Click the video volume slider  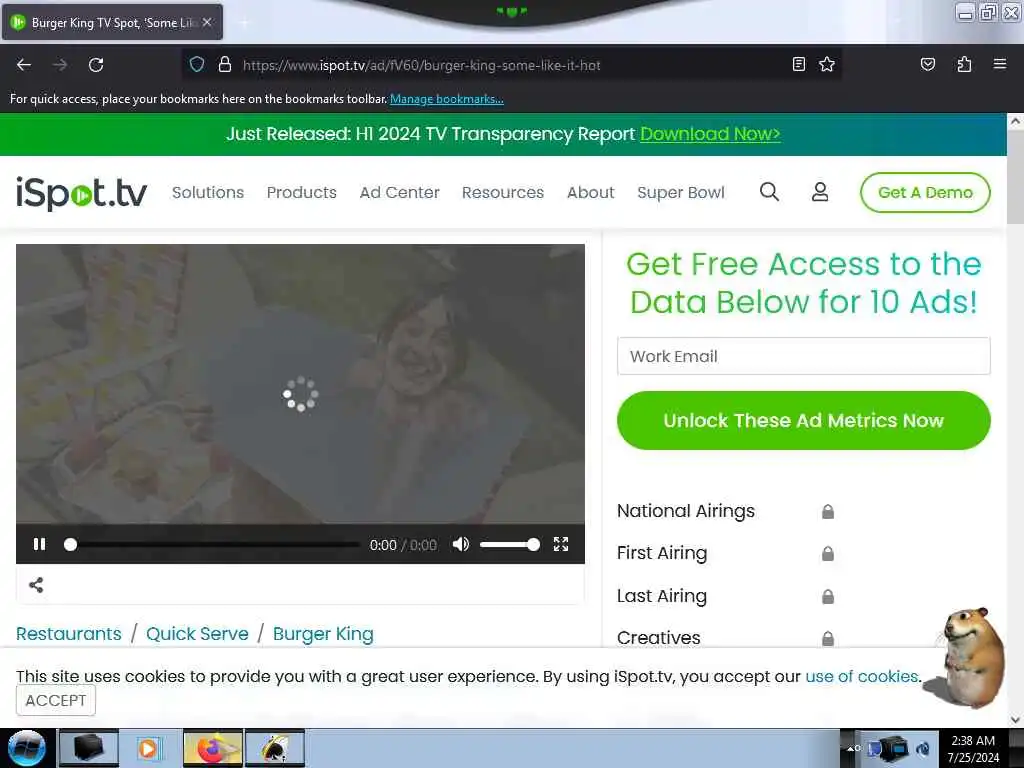(509, 544)
